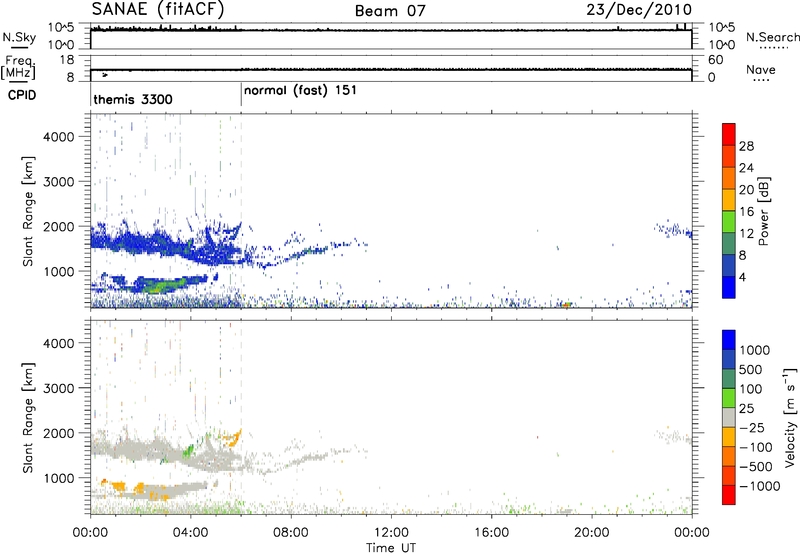The height and width of the screenshot is (554, 800).
Task: Pick the teal Power segment between 8 and 12
Action: coord(729,243)
